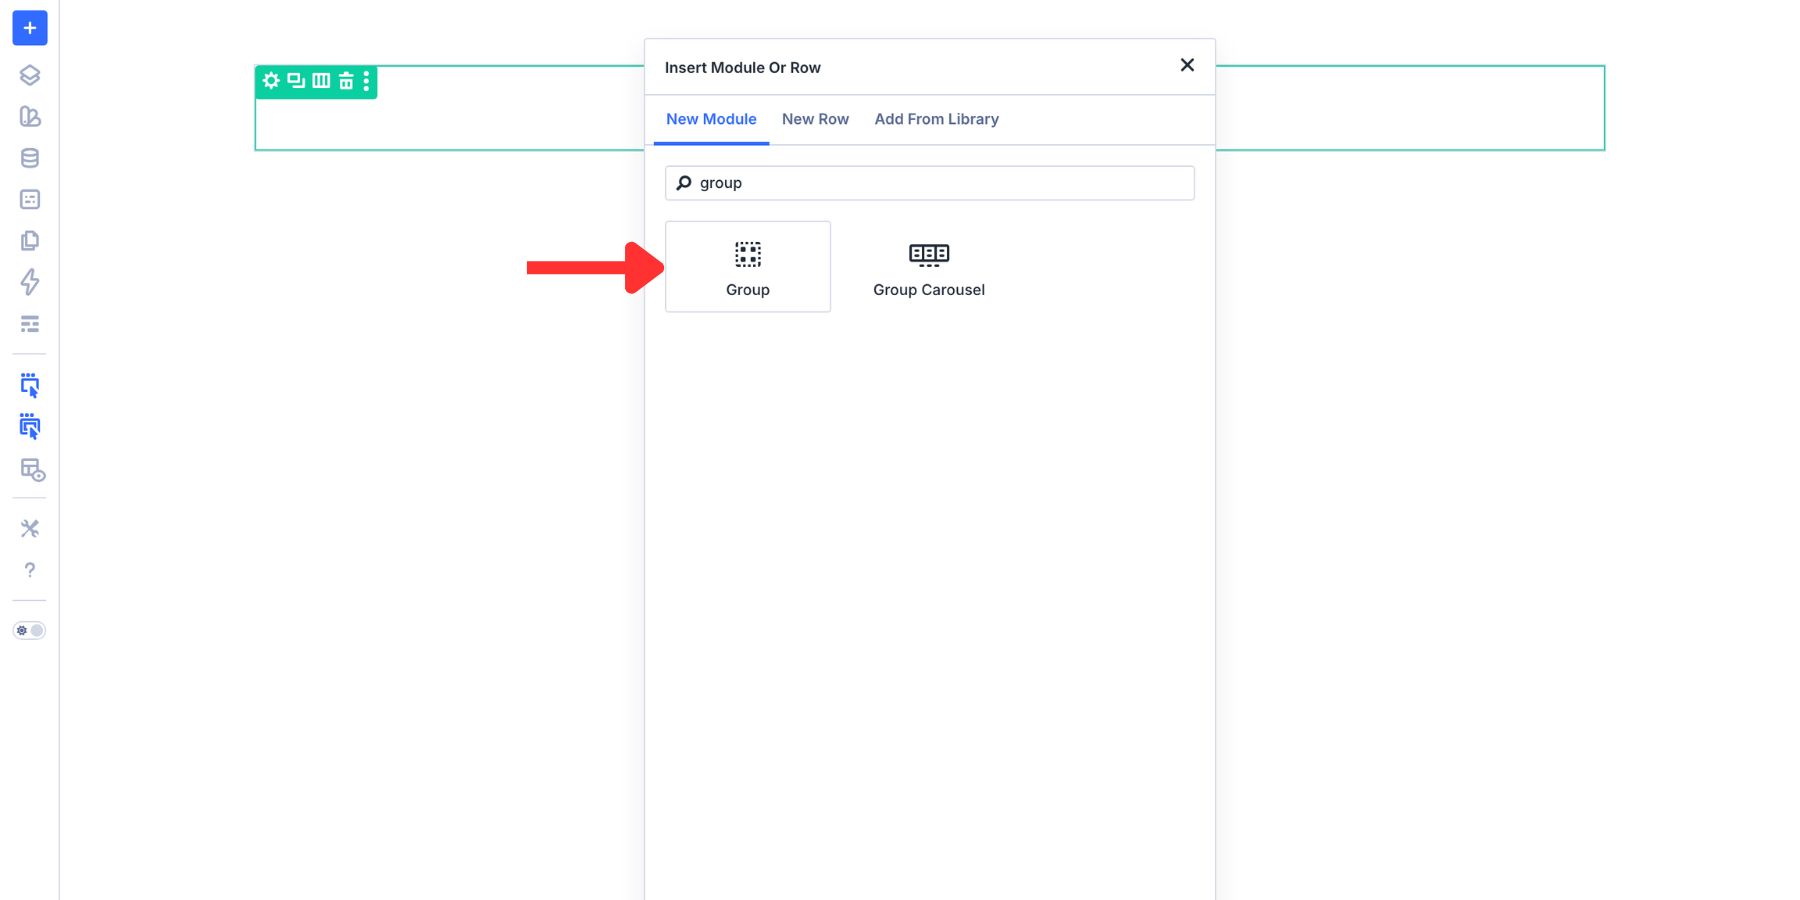Click the layout with eye preview icon
The image size is (1800, 900).
pyautogui.click(x=32, y=469)
